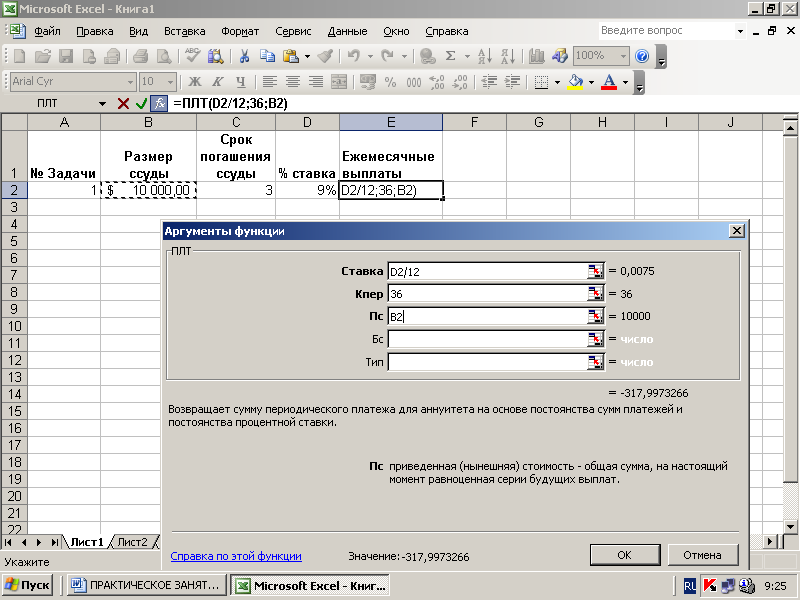Expand the Borders dropdown arrow
The width and height of the screenshot is (800, 600).
[557, 82]
